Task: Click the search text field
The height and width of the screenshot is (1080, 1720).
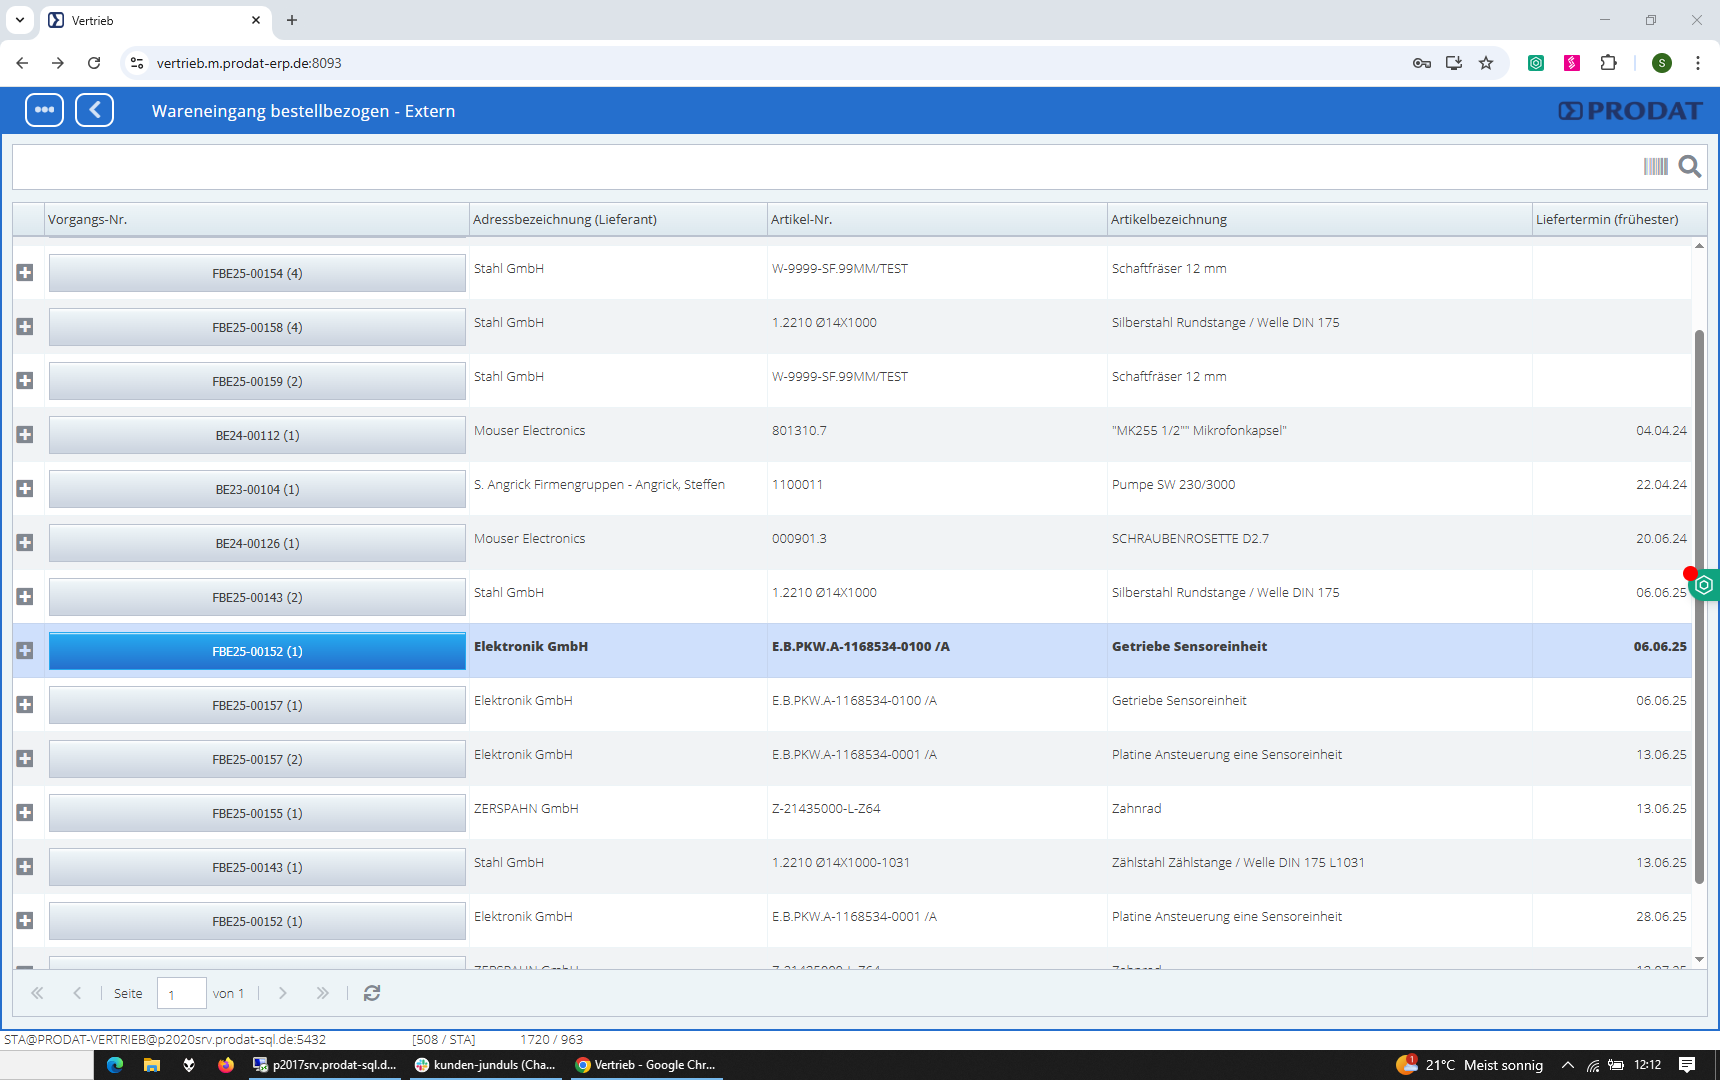Action: (x=820, y=167)
